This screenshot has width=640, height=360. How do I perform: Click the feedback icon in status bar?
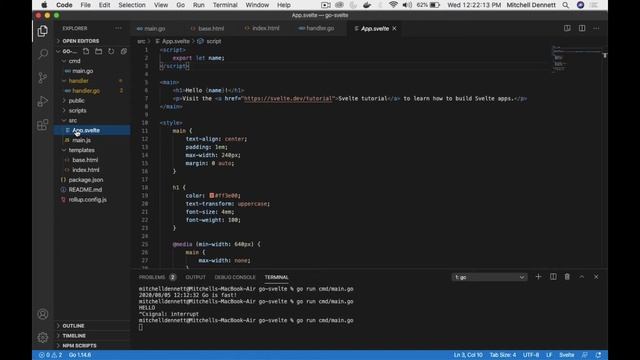584,355
